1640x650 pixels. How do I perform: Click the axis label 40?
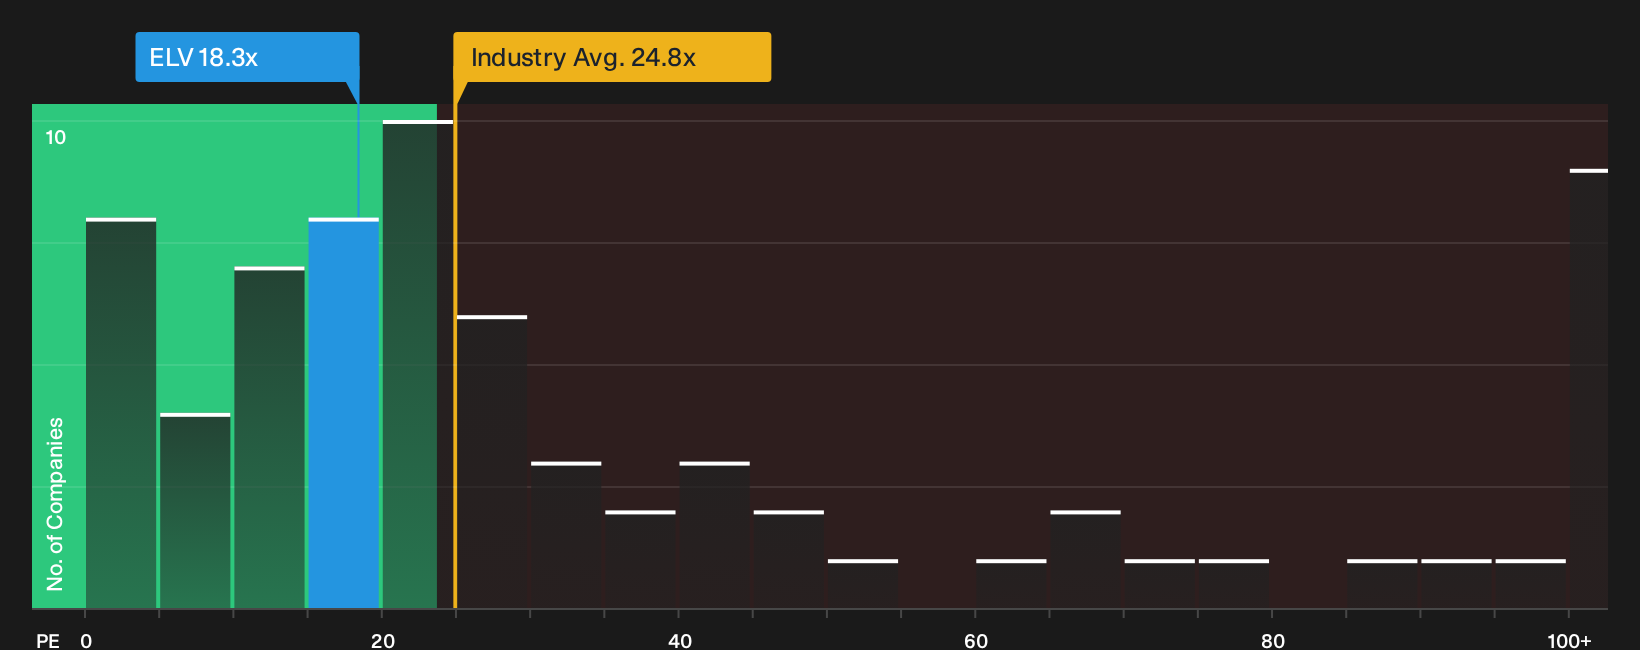[680, 640]
